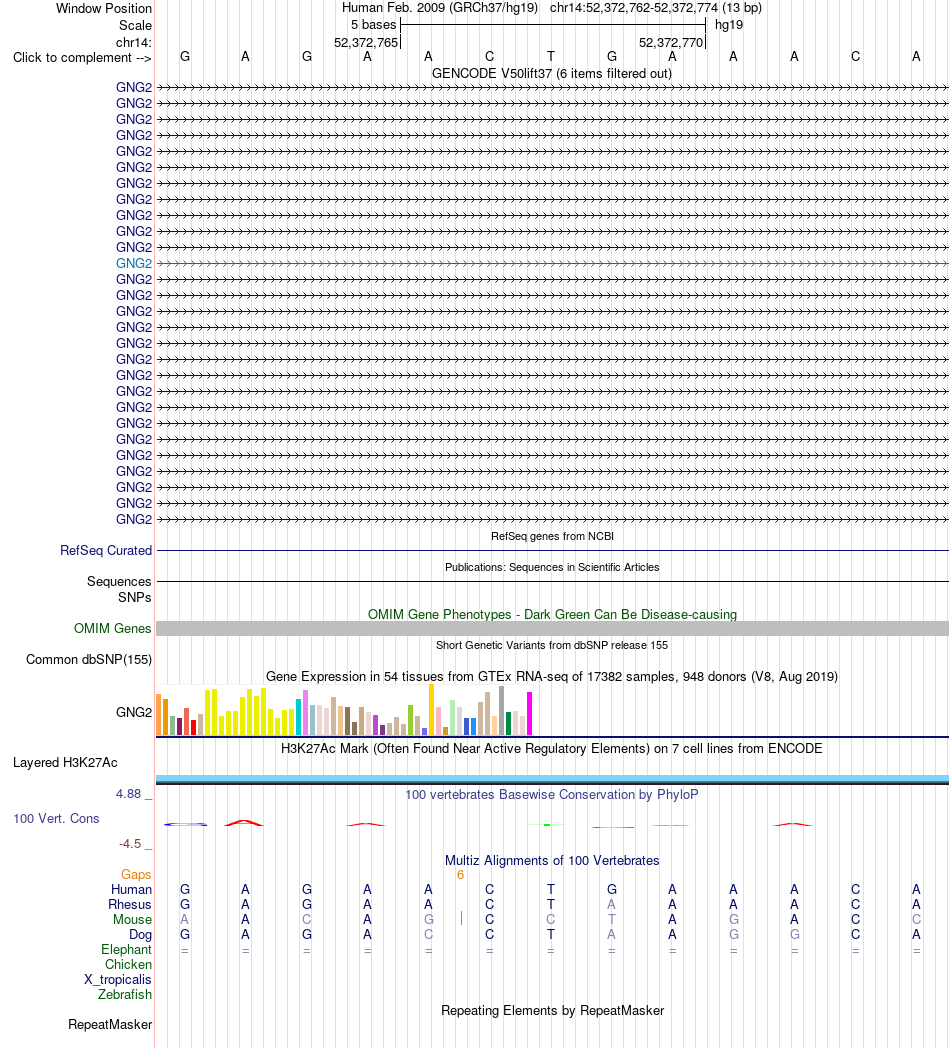This screenshot has height=1048, width=950.
Task: Click the Mouse alignment row label
Action: click(x=132, y=920)
